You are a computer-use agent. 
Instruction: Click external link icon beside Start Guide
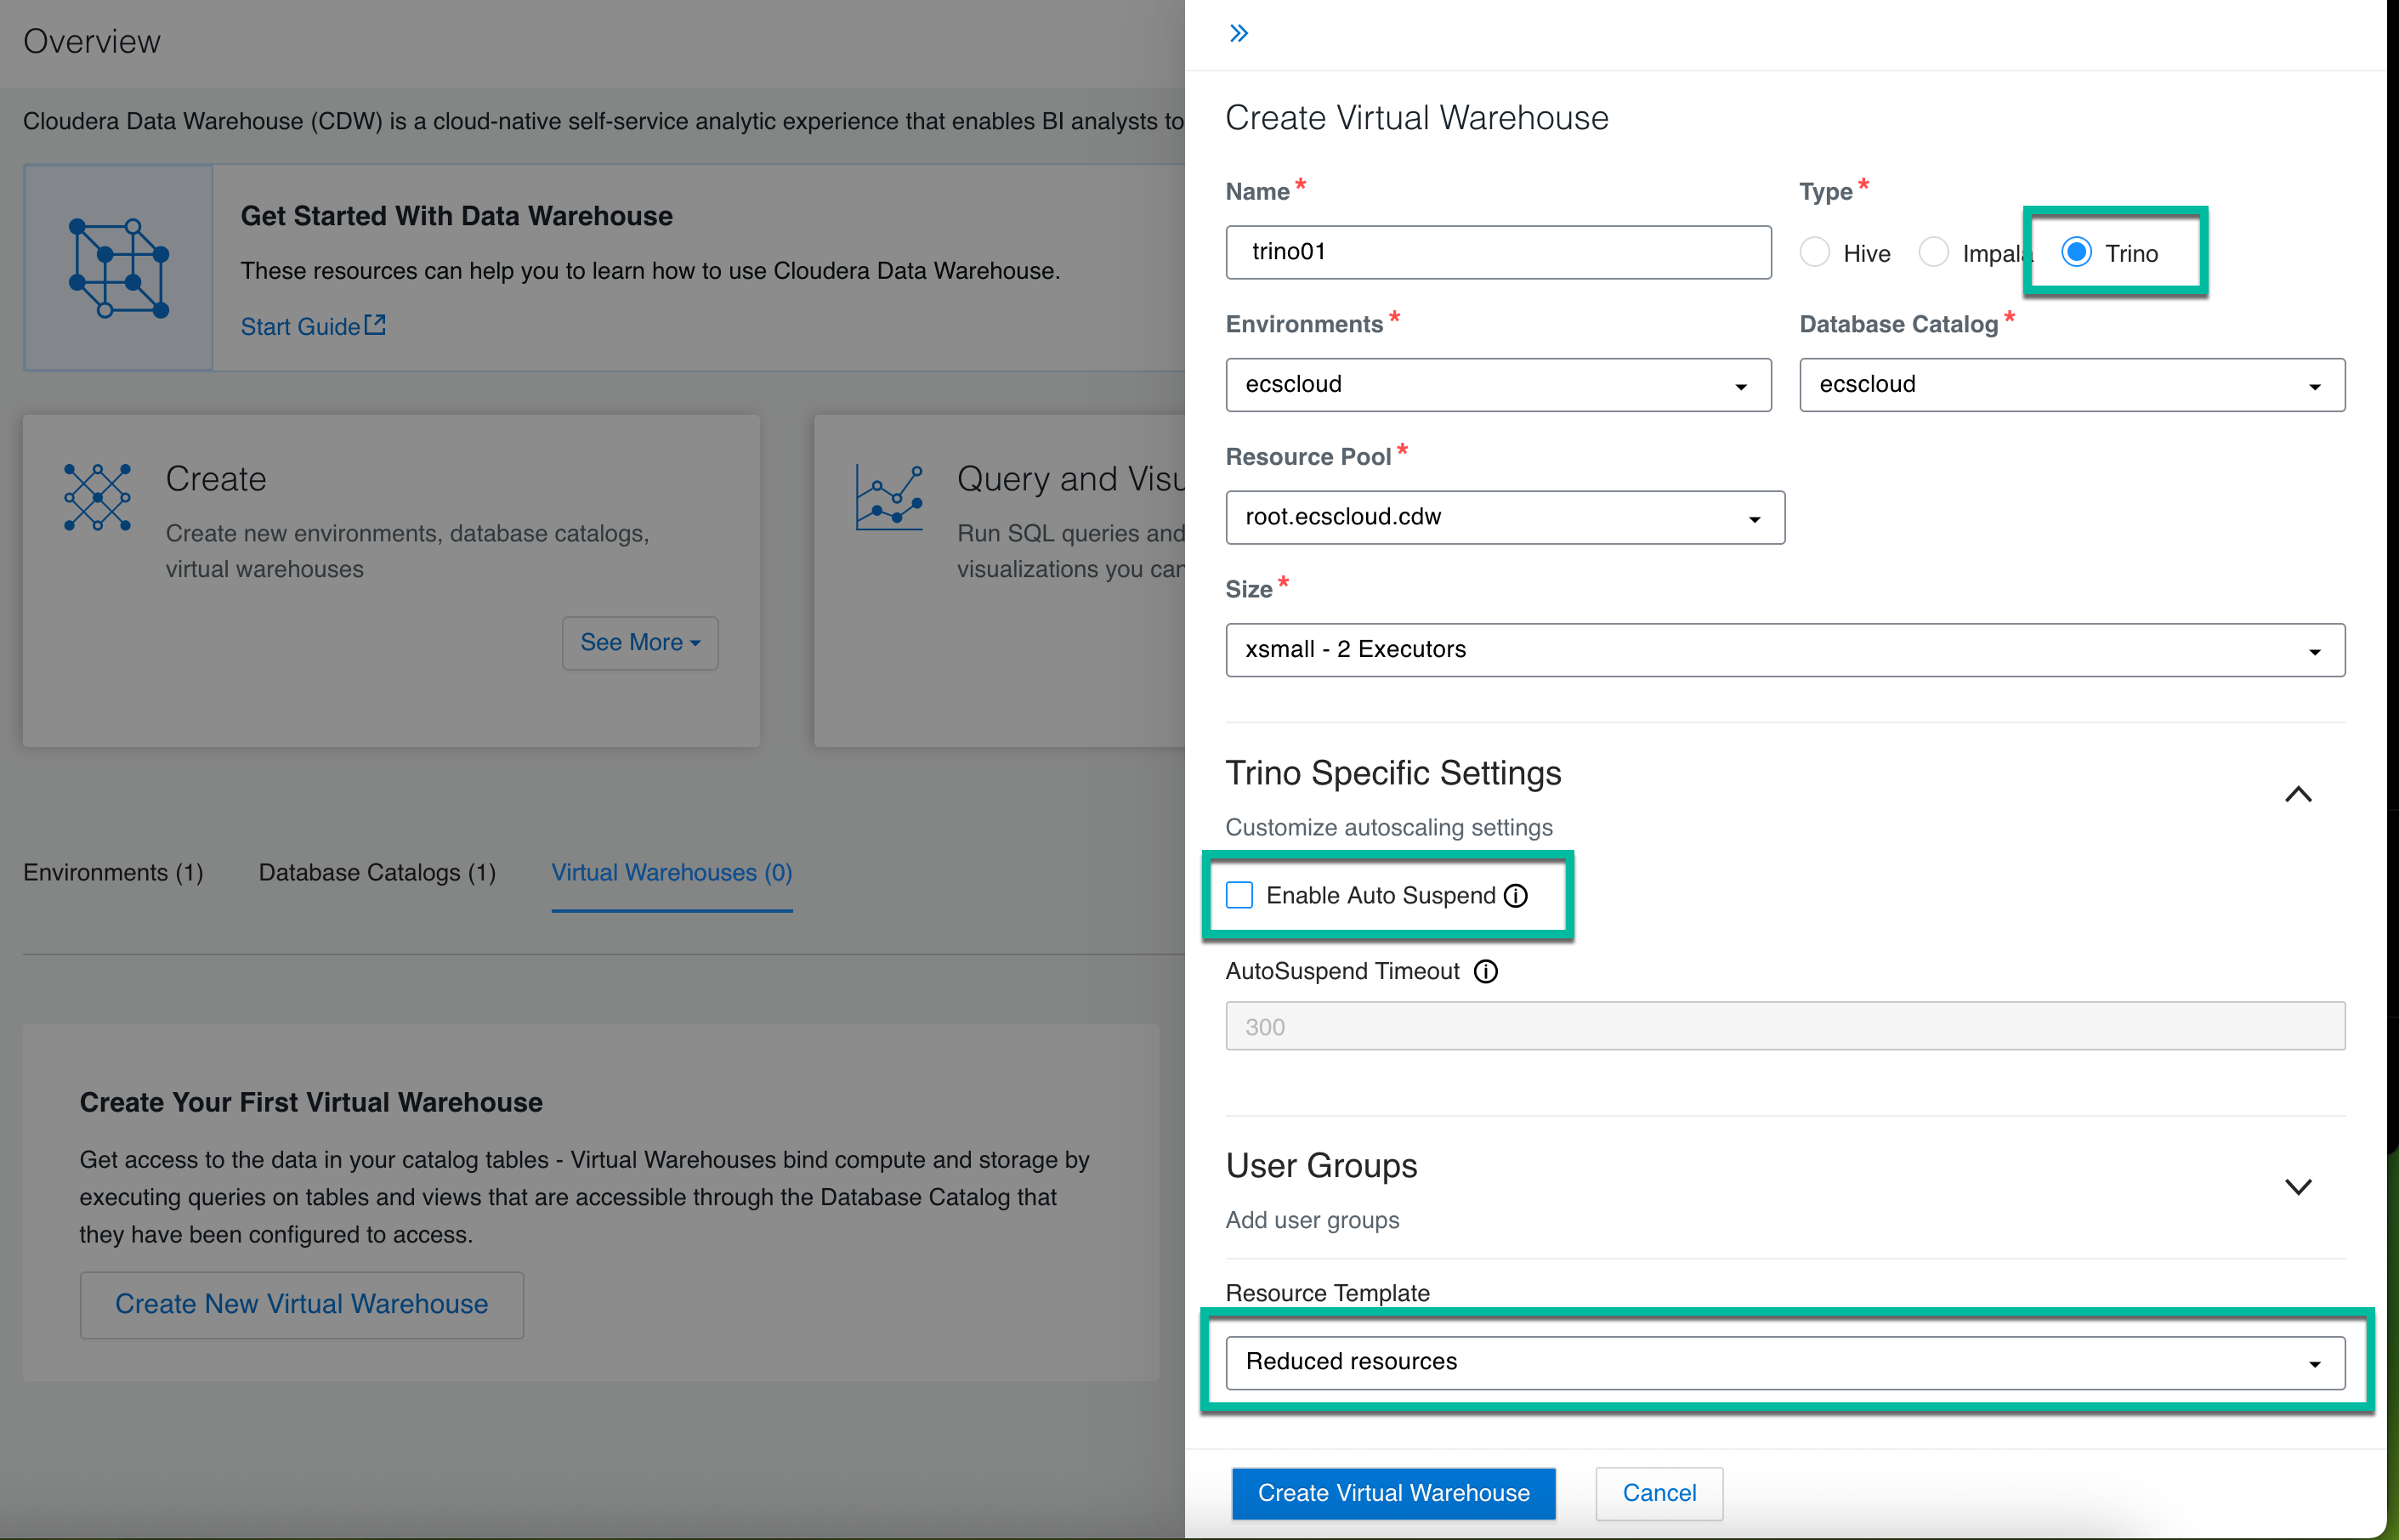[x=375, y=325]
